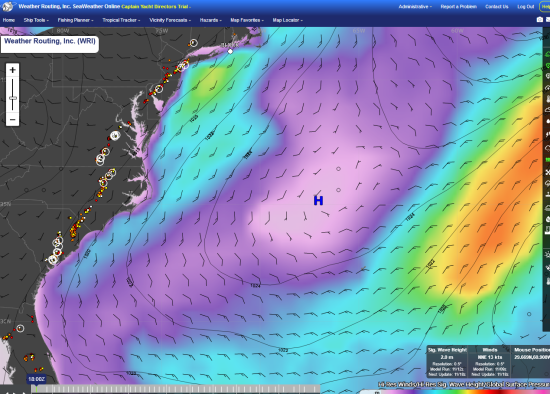Toggle the thermometer temperature layer icon
Screen dimensions: 550x394
coord(548,99)
